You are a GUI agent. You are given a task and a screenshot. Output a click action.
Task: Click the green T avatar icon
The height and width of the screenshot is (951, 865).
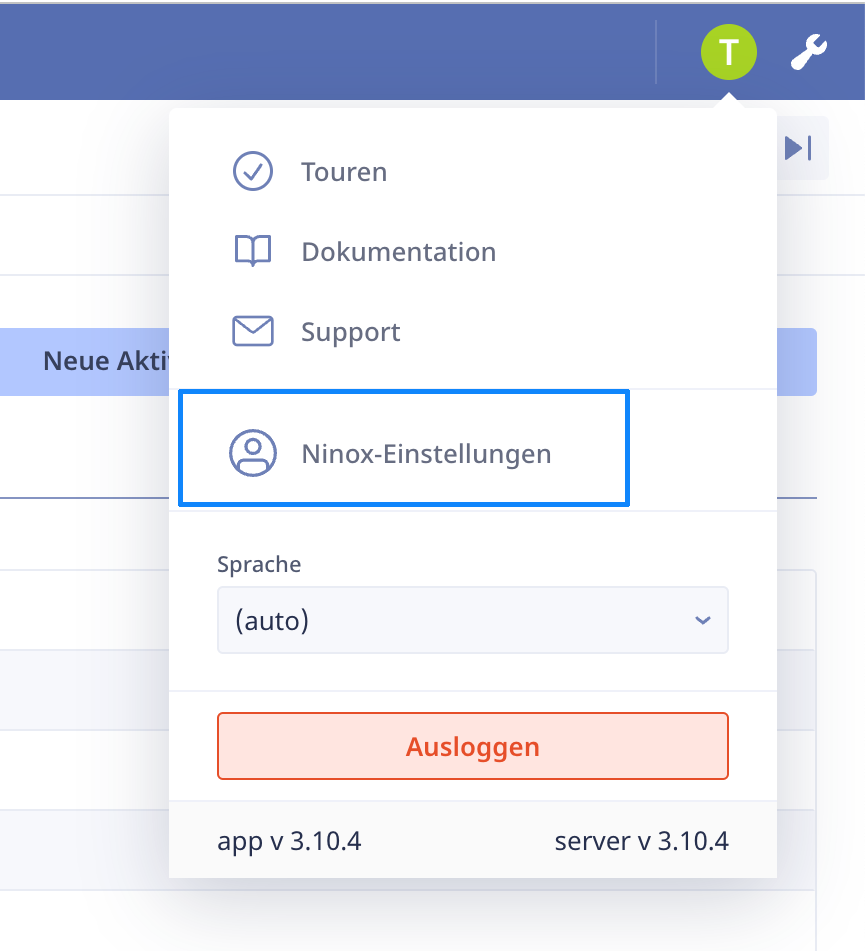(729, 51)
